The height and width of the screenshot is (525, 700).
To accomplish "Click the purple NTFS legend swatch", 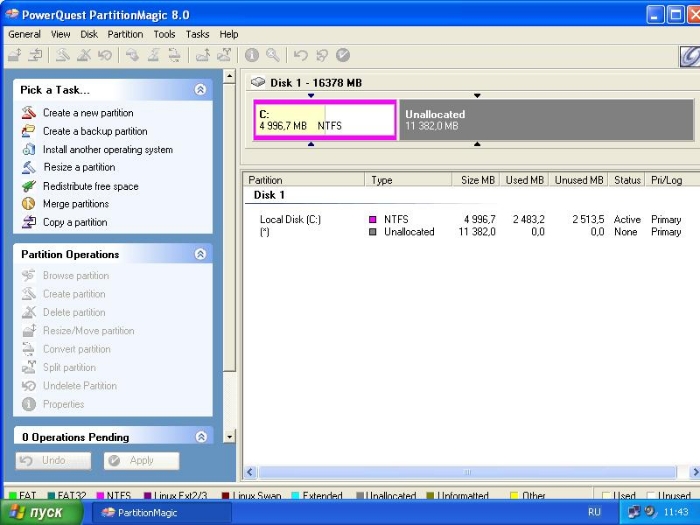I will point(100,496).
